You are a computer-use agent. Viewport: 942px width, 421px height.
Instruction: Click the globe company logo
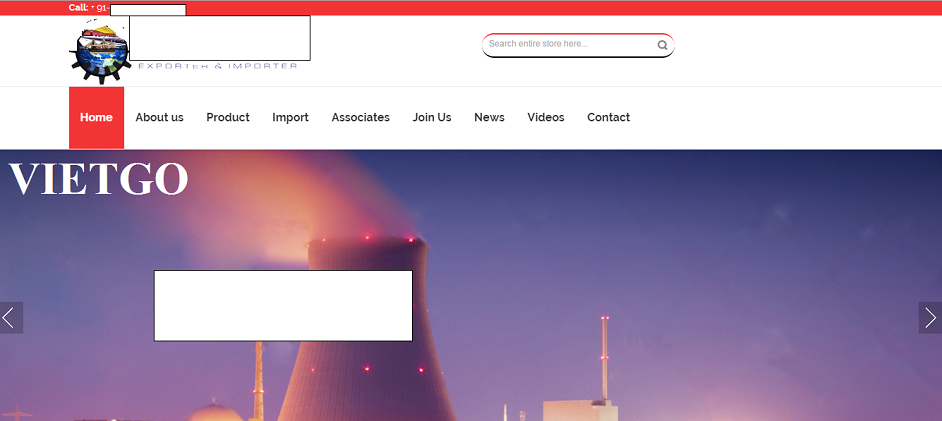click(100, 51)
